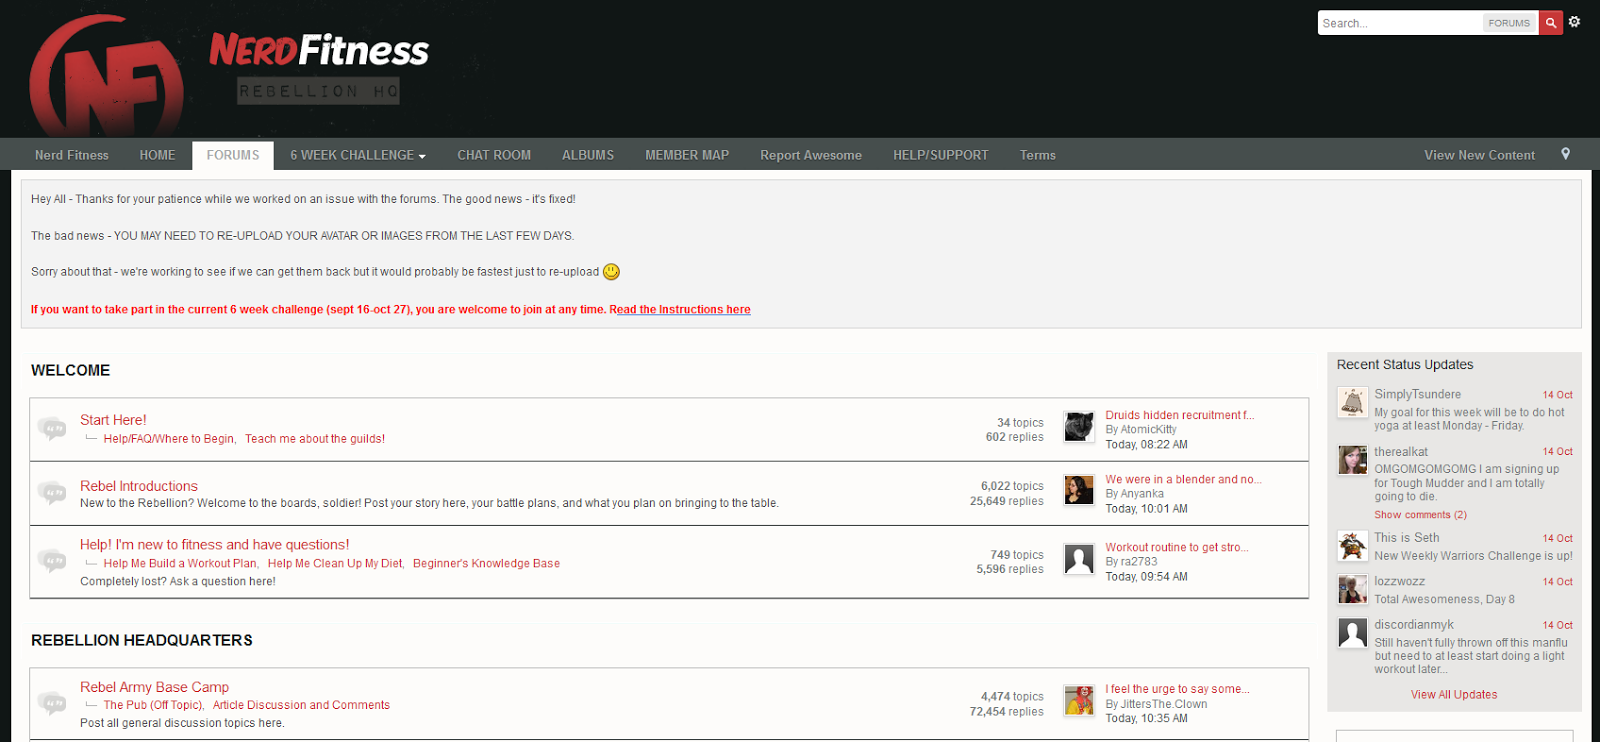Open the Start Here! forum
Image resolution: width=1600 pixels, height=742 pixels.
pyautogui.click(x=113, y=420)
